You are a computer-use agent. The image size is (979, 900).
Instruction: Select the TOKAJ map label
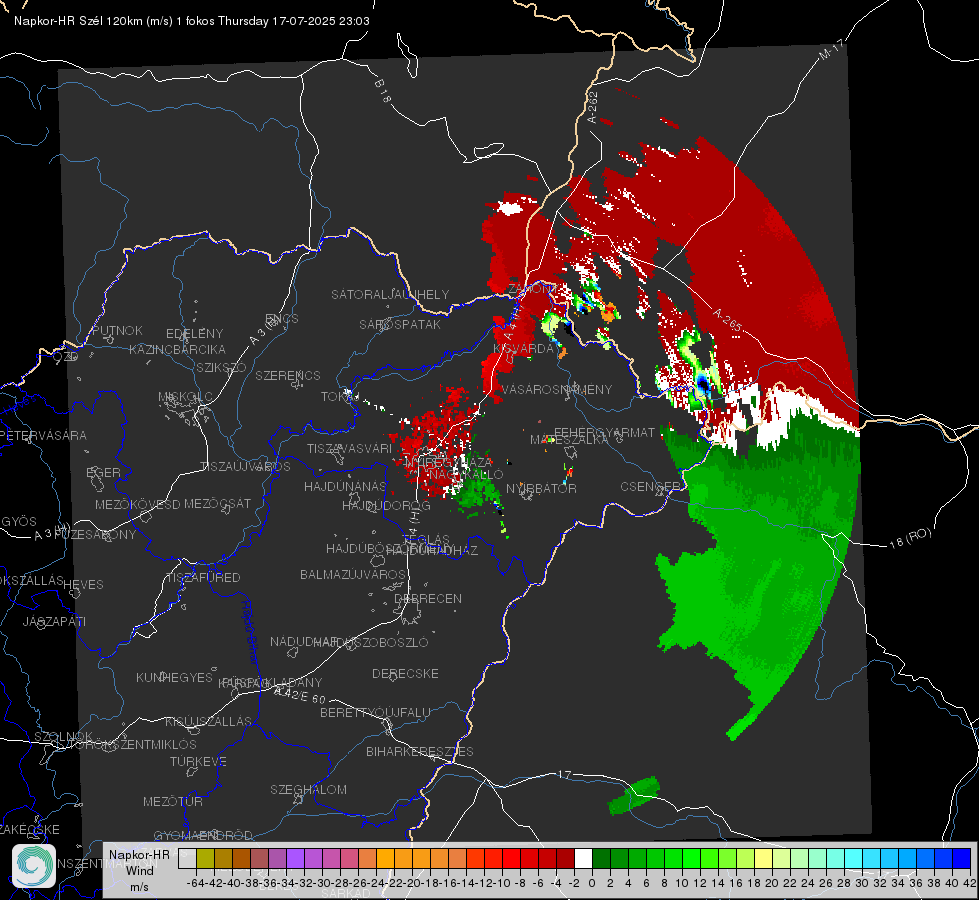(x=340, y=397)
